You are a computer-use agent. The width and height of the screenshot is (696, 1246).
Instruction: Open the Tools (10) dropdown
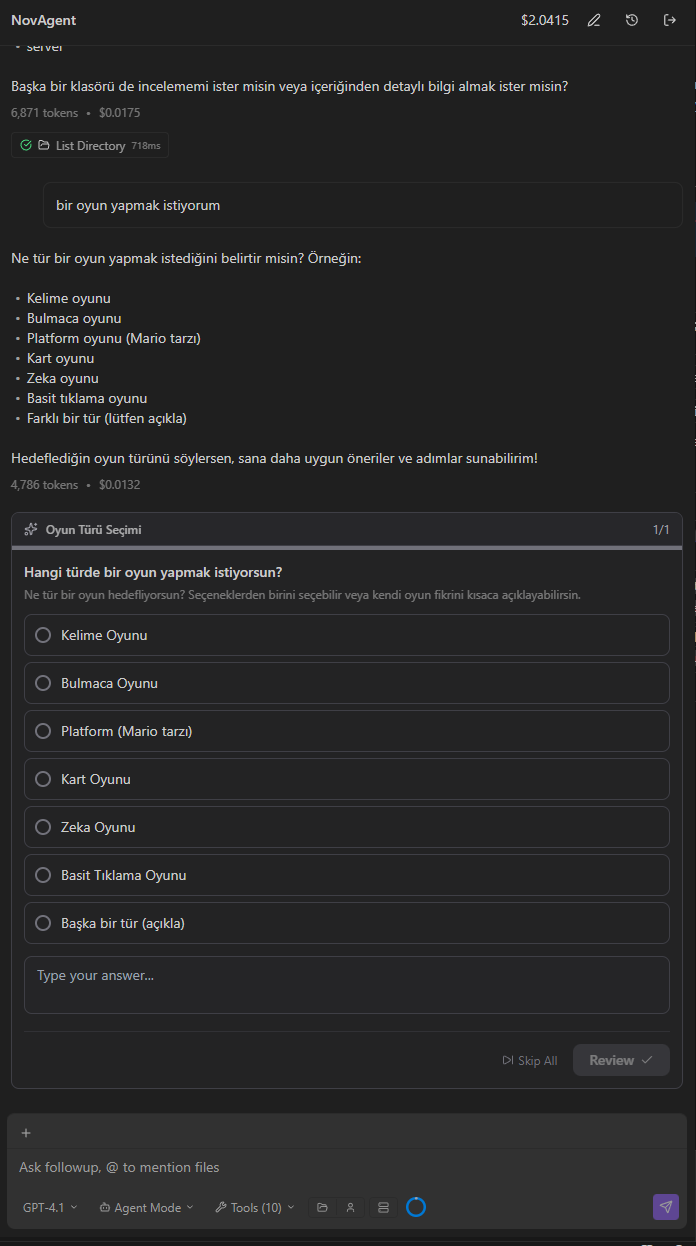click(255, 1208)
